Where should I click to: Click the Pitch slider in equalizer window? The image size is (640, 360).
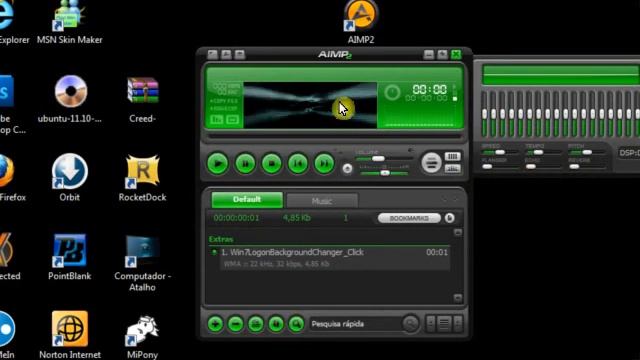tap(587, 153)
